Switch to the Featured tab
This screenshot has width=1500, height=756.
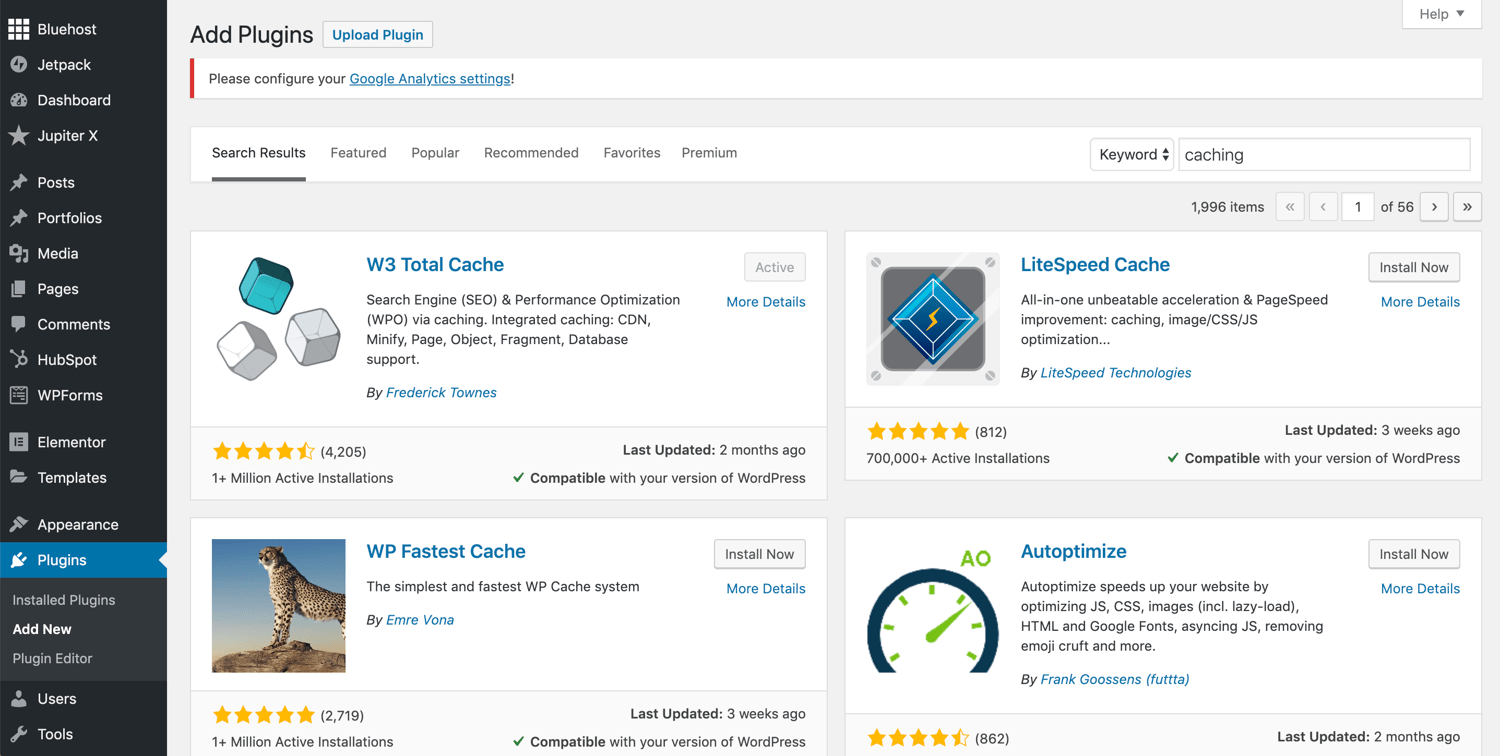[358, 153]
